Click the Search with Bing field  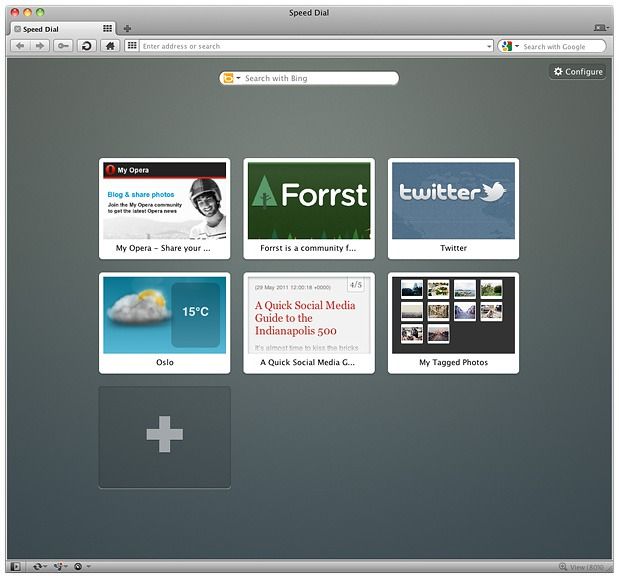pos(318,78)
